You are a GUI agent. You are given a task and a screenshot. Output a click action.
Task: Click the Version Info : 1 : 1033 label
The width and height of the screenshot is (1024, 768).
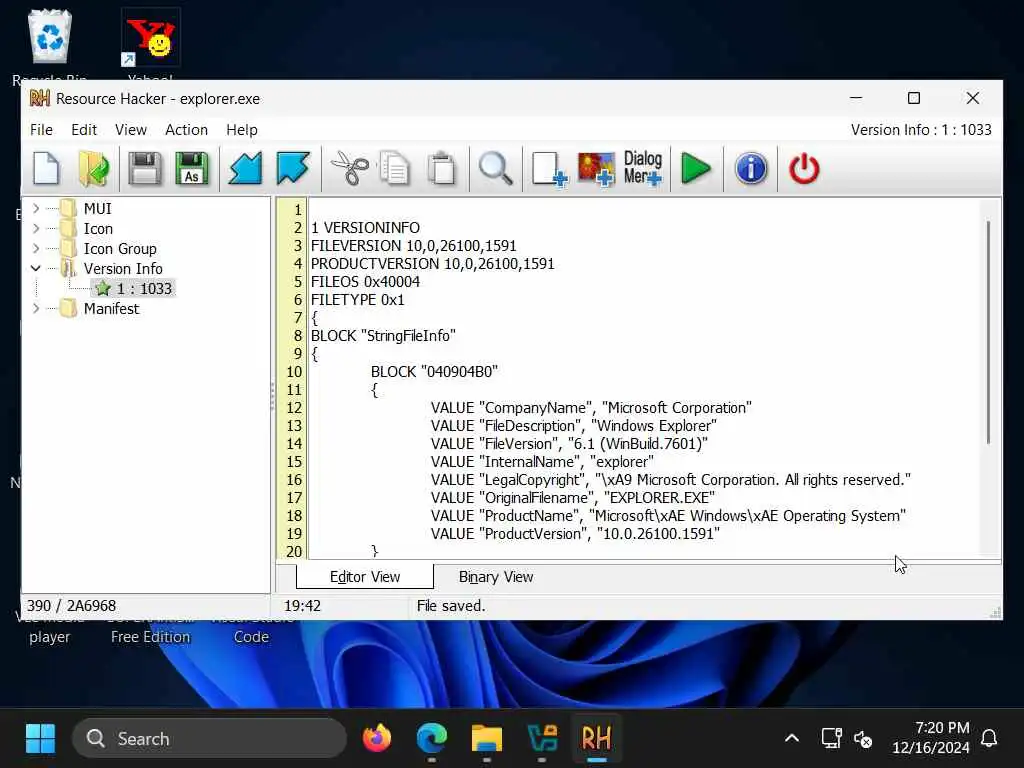coord(921,129)
